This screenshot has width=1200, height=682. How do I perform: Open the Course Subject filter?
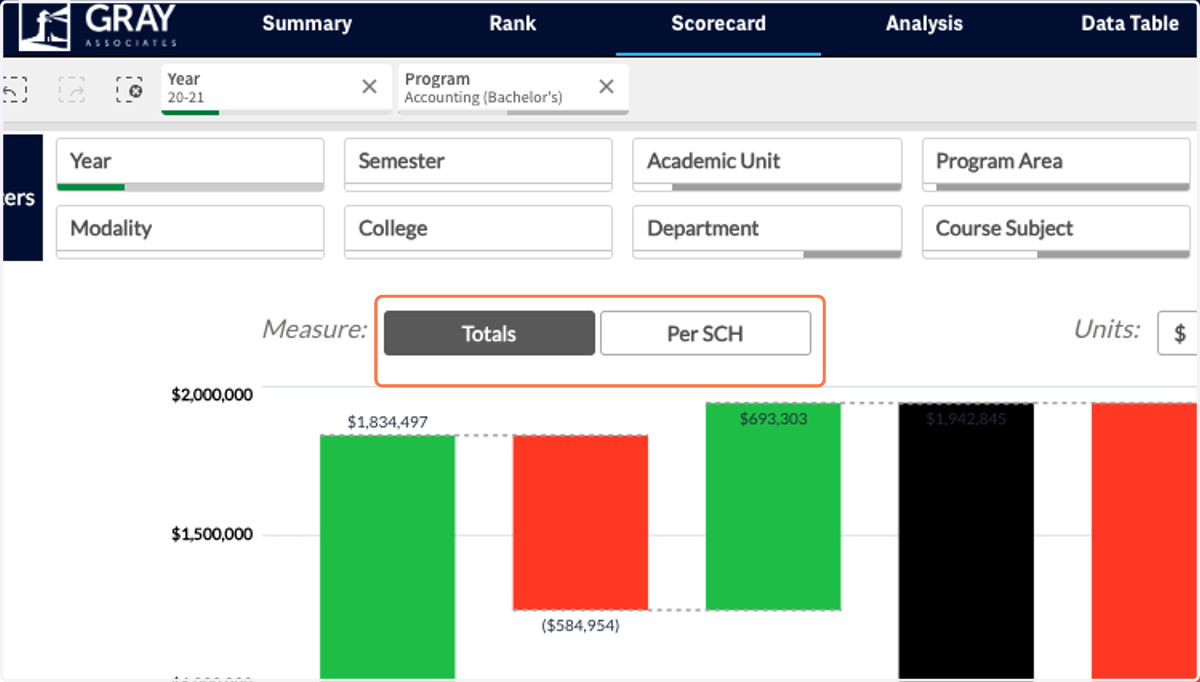click(x=1056, y=232)
